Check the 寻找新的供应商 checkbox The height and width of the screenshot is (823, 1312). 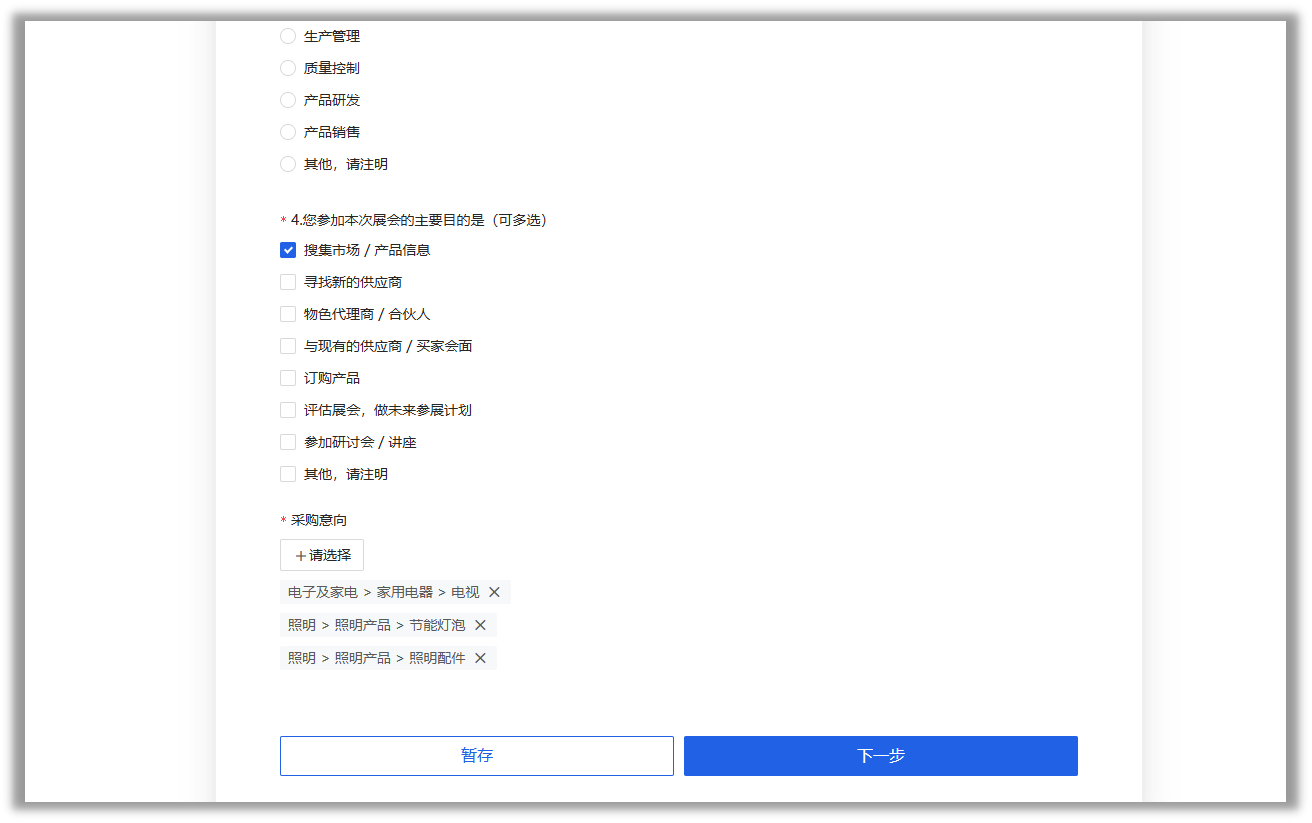tap(288, 282)
